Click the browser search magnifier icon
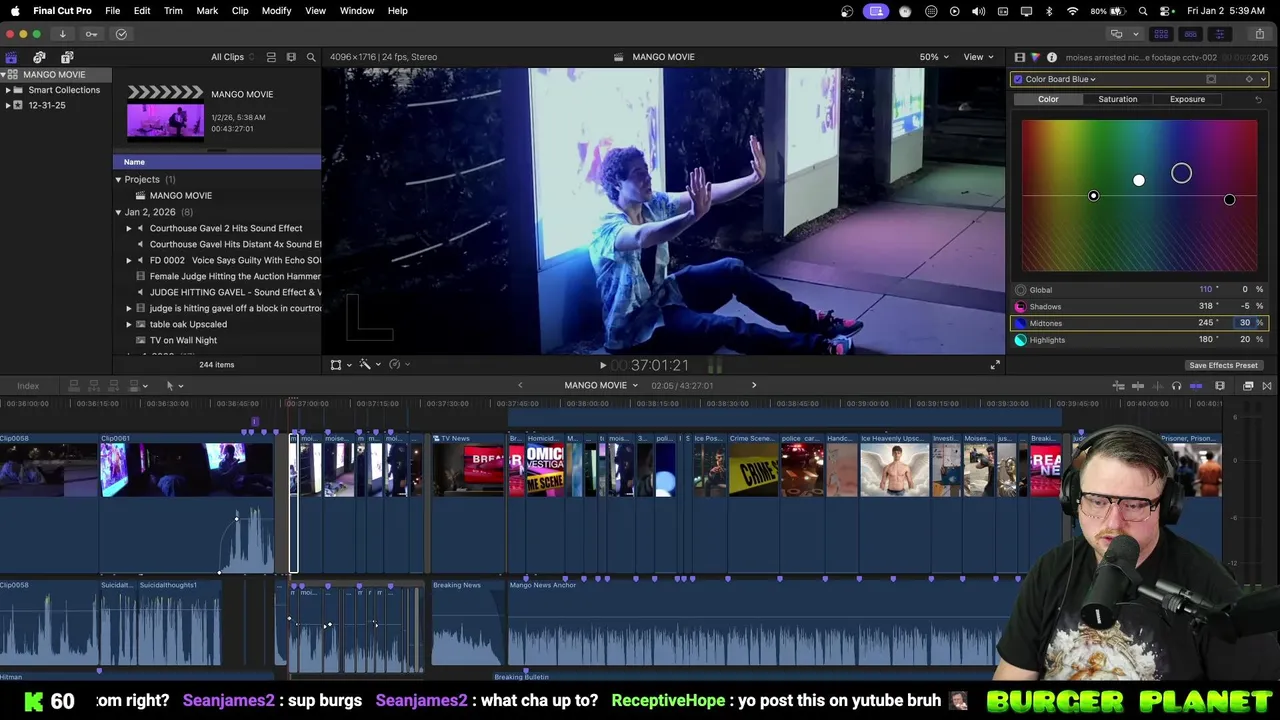This screenshot has height=720, width=1280. pyautogui.click(x=311, y=57)
